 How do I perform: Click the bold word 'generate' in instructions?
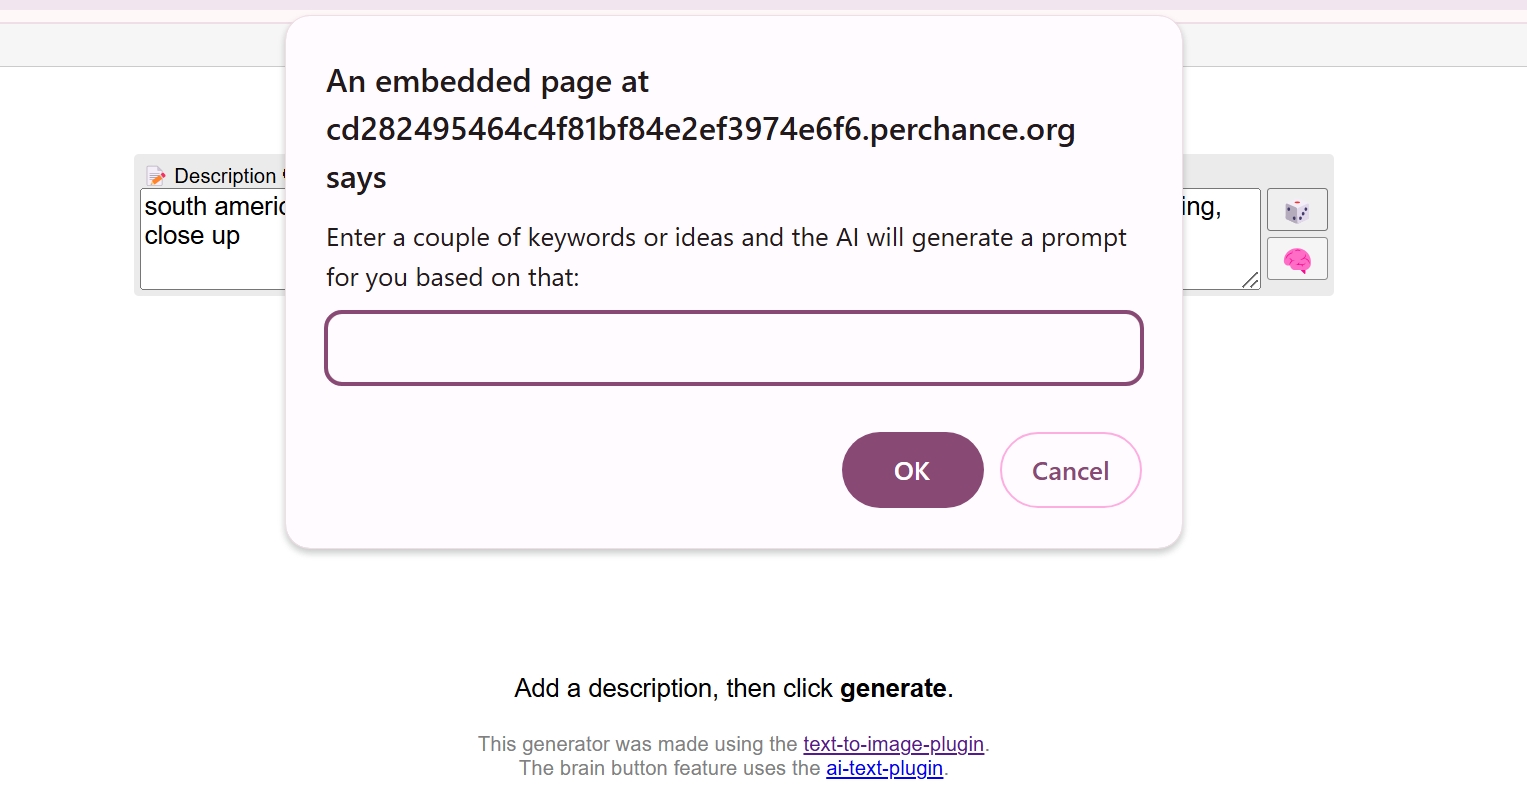click(x=893, y=688)
